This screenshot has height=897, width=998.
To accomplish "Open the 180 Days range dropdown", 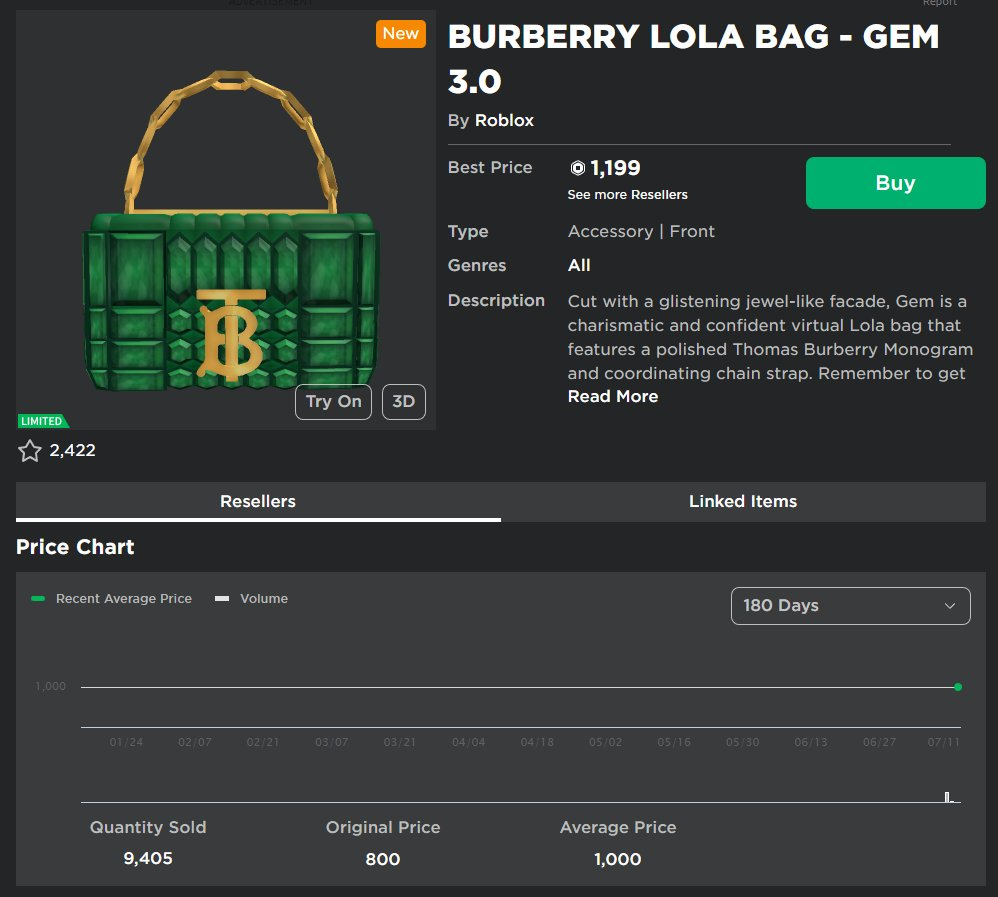I will [850, 605].
